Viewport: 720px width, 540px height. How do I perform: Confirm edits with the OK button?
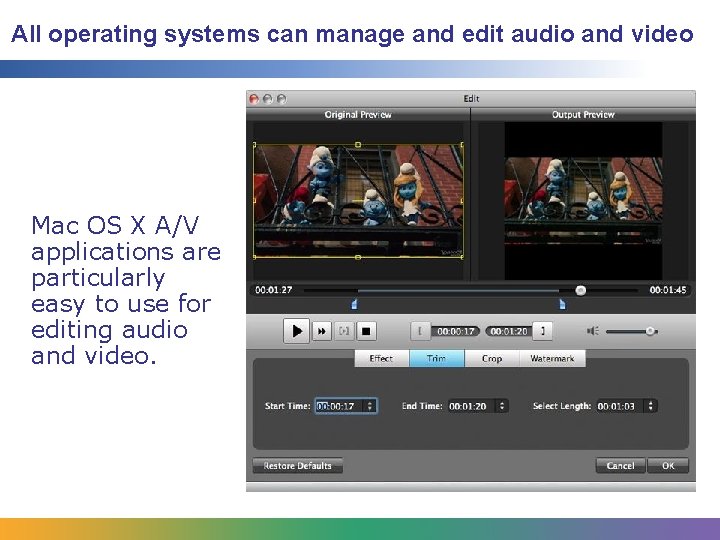pyautogui.click(x=668, y=466)
